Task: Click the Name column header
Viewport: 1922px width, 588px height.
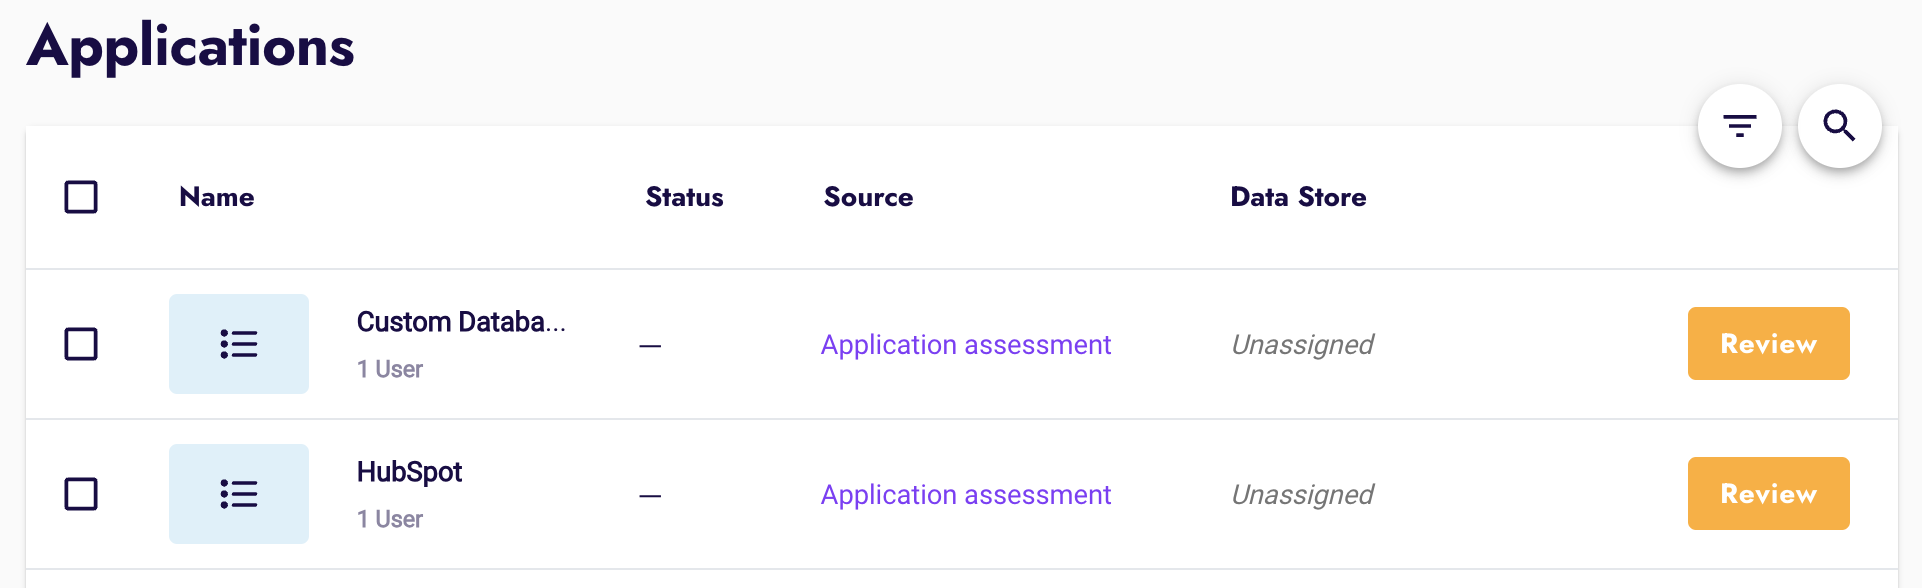Action: coord(217,197)
